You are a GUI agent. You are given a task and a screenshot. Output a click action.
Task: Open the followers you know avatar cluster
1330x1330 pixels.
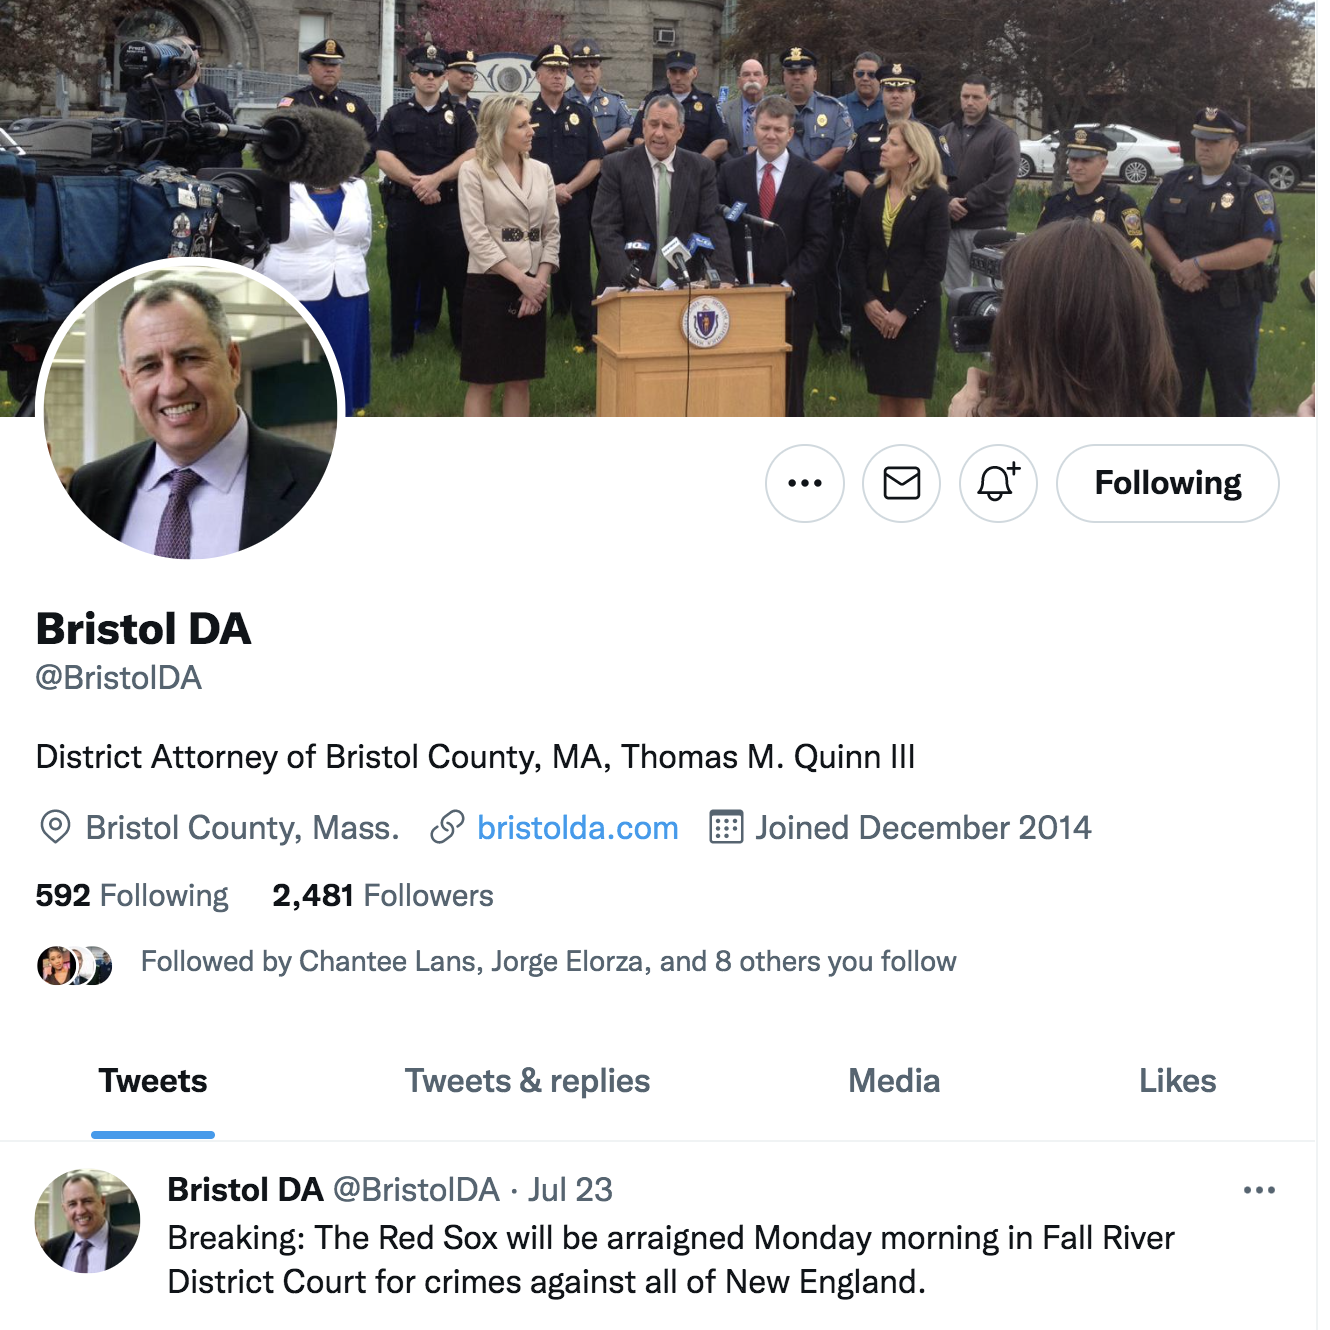click(75, 965)
